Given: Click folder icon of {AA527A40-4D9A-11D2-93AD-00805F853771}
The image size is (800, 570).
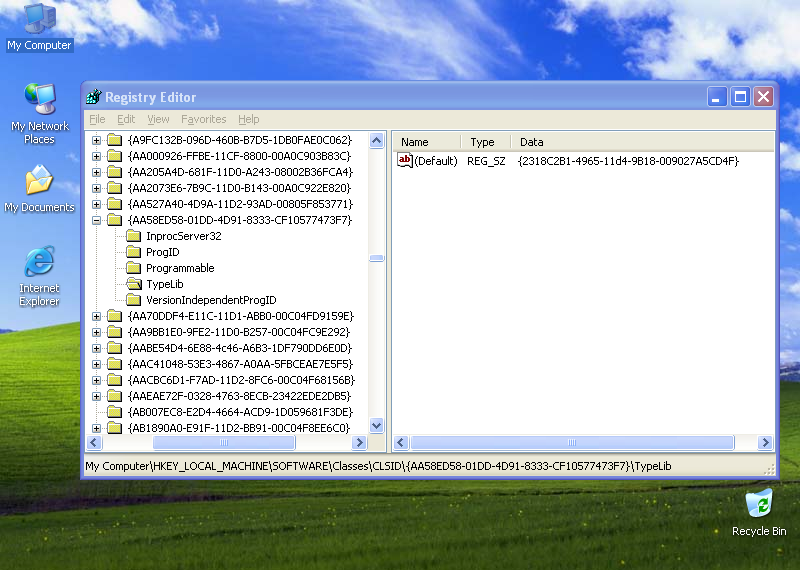Looking at the screenshot, I should pos(115,204).
